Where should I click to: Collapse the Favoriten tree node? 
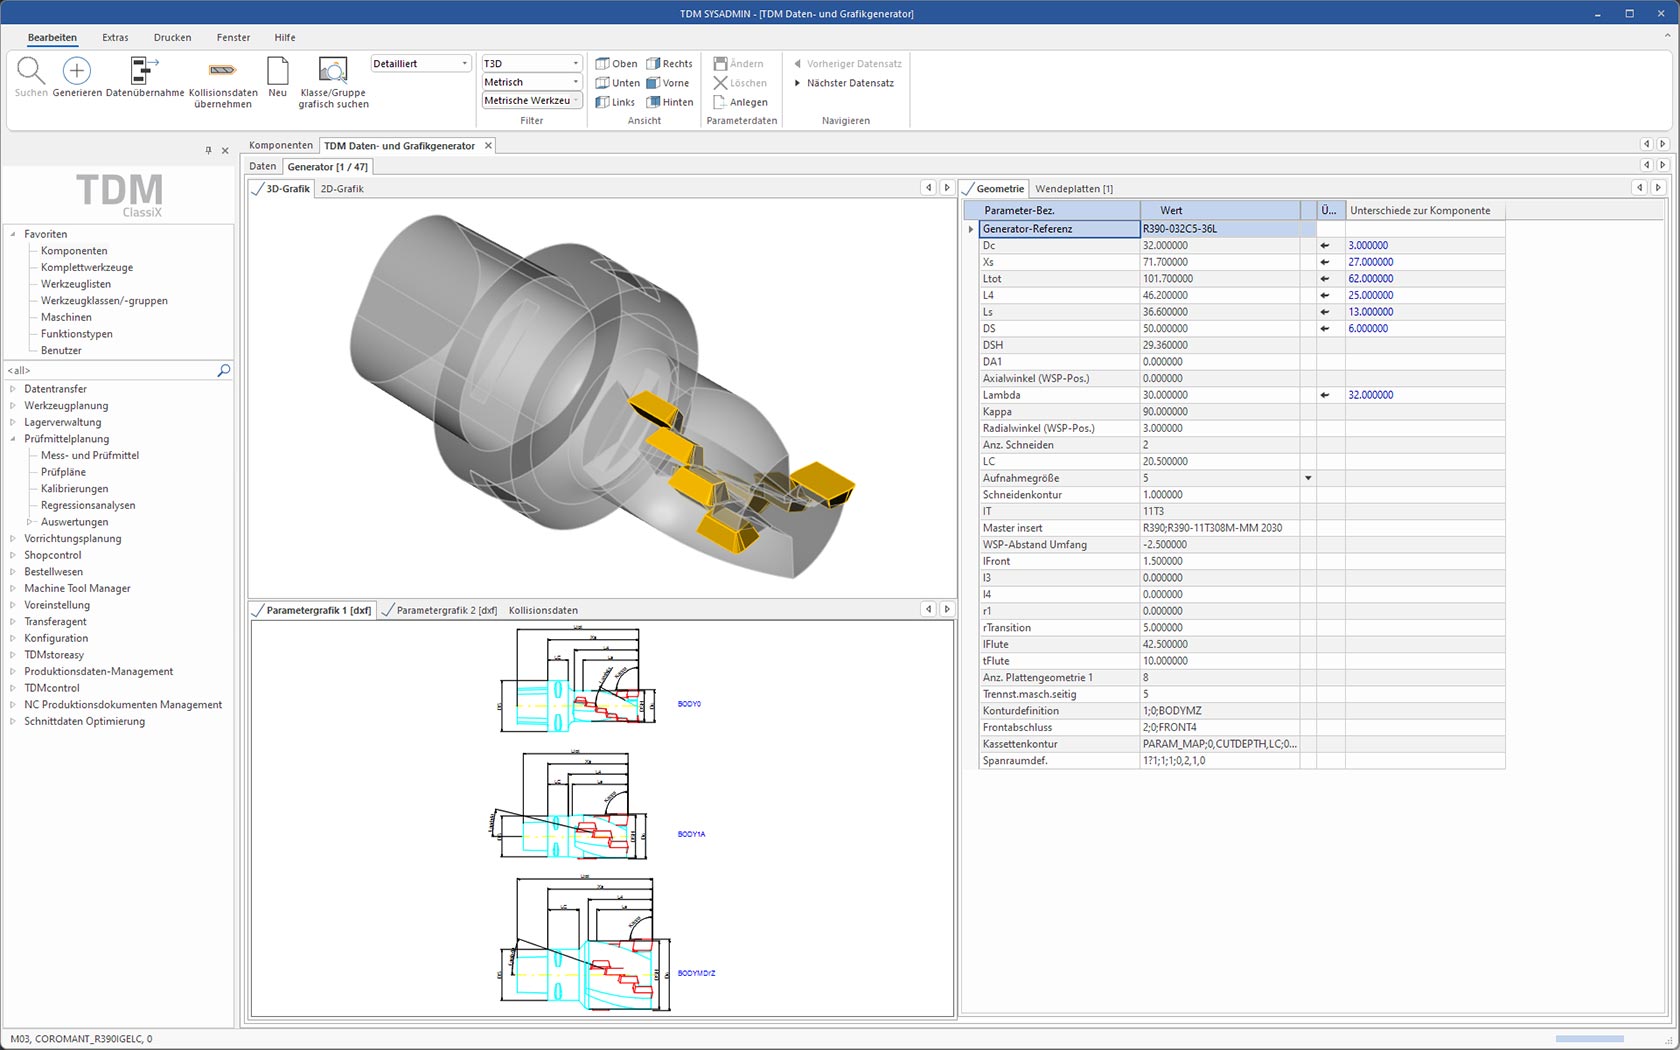(13, 234)
